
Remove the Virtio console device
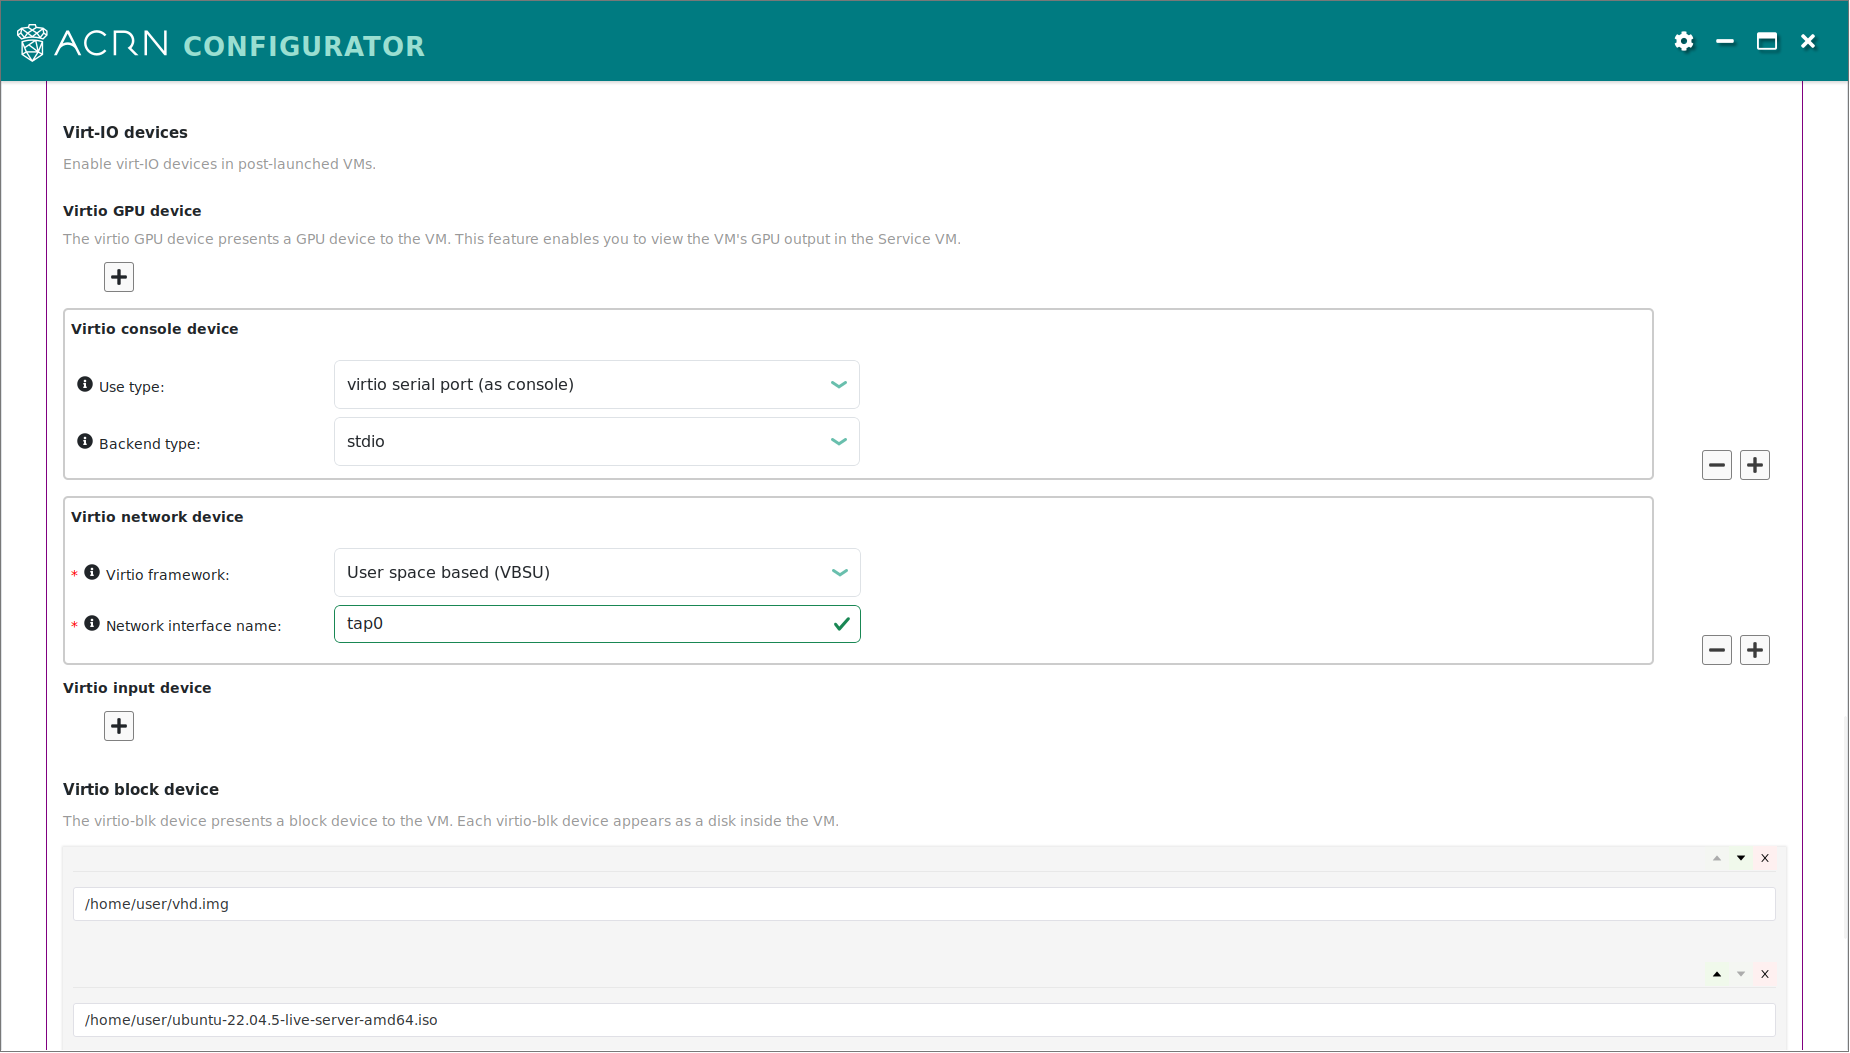1717,464
